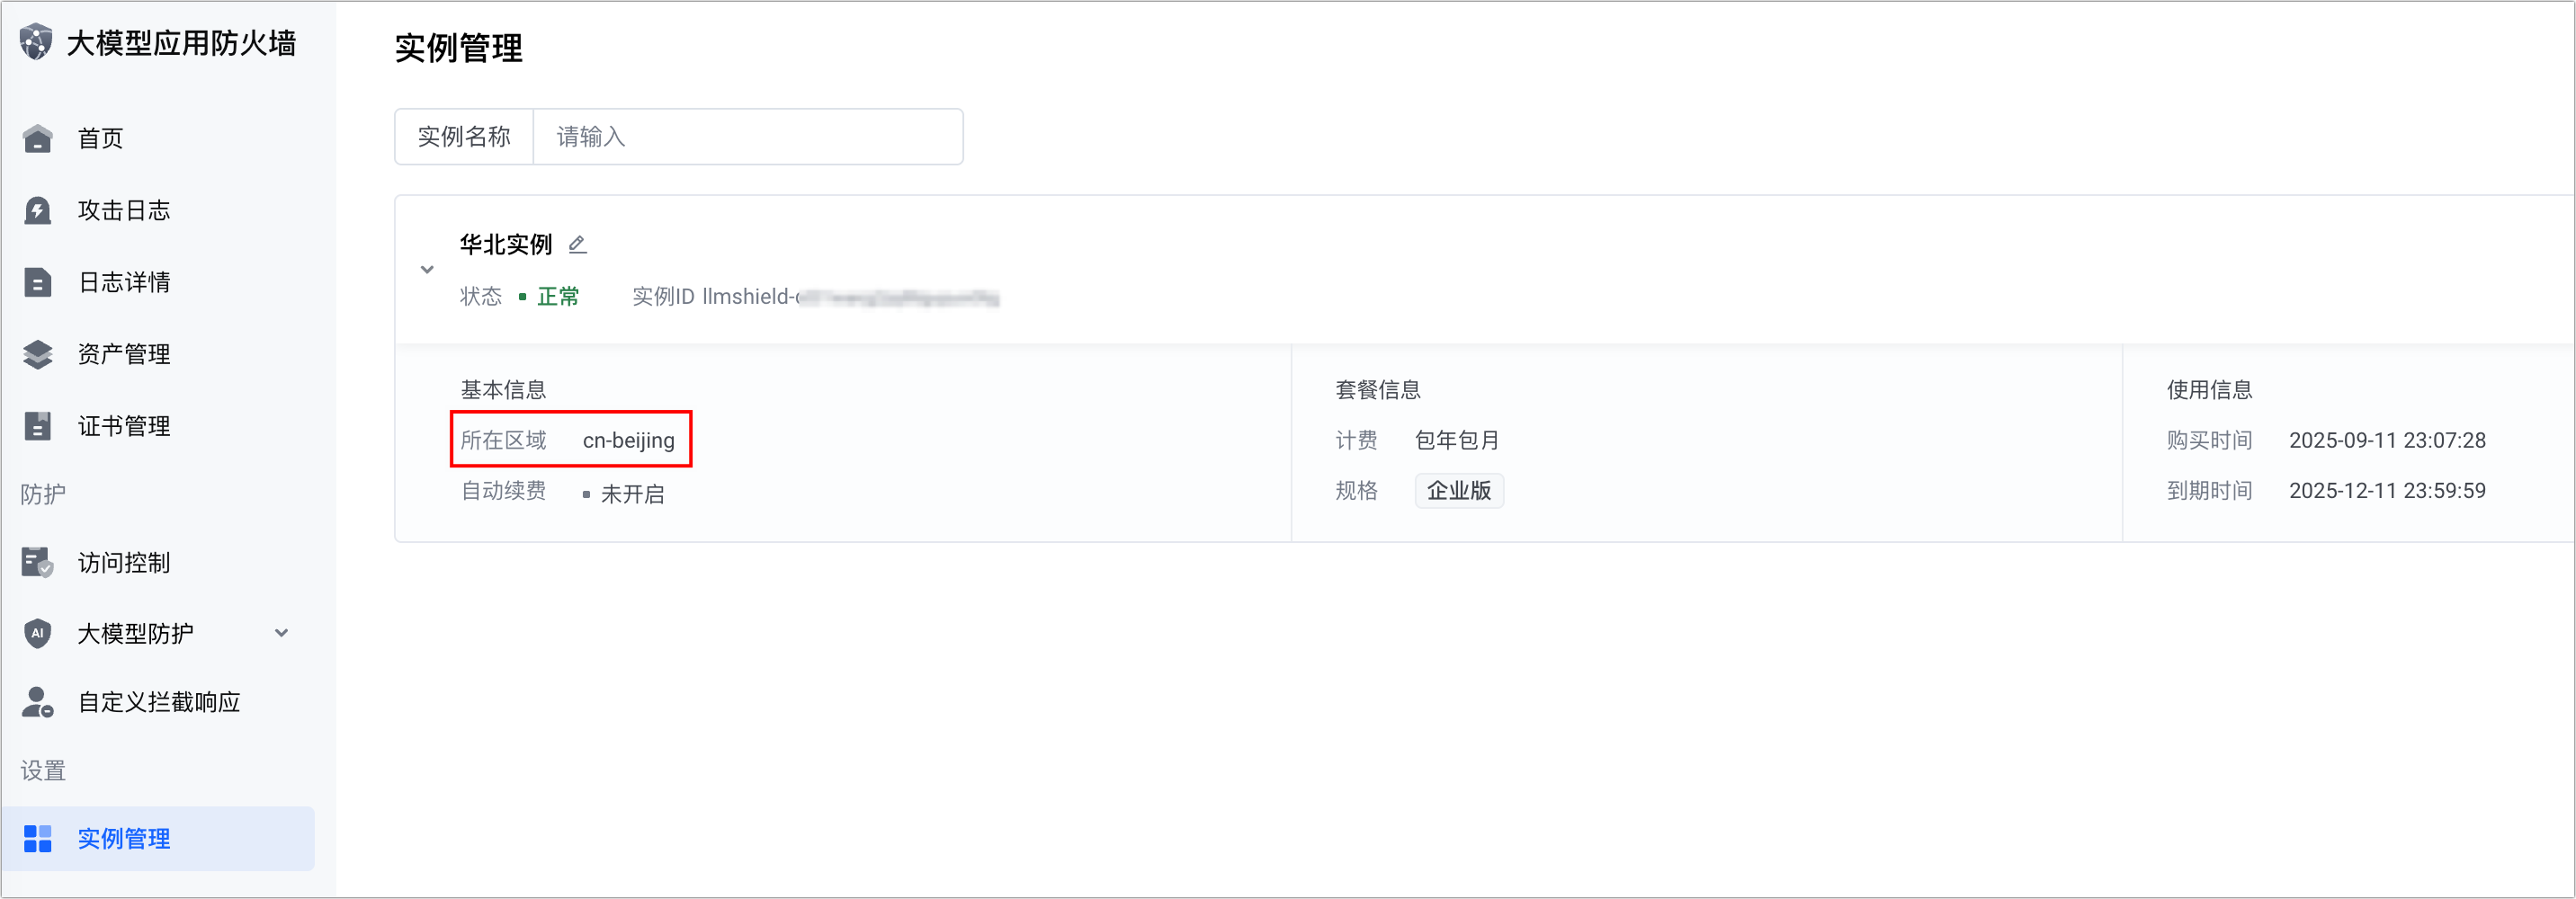Viewport: 2576px width, 899px height.
Task: Collapse the 华北实例 details row
Action: point(427,270)
